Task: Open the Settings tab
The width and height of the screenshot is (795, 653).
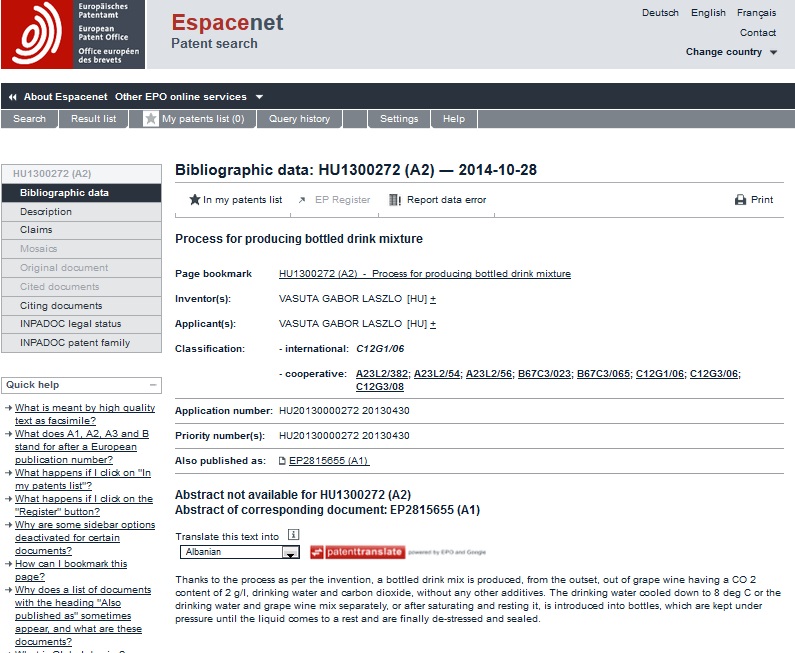Action: [x=399, y=119]
